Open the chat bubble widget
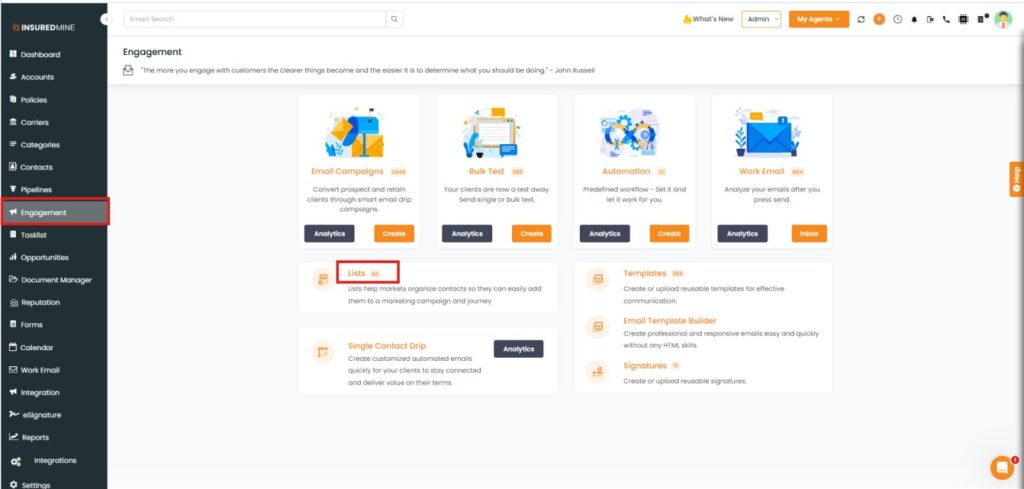 point(1001,467)
